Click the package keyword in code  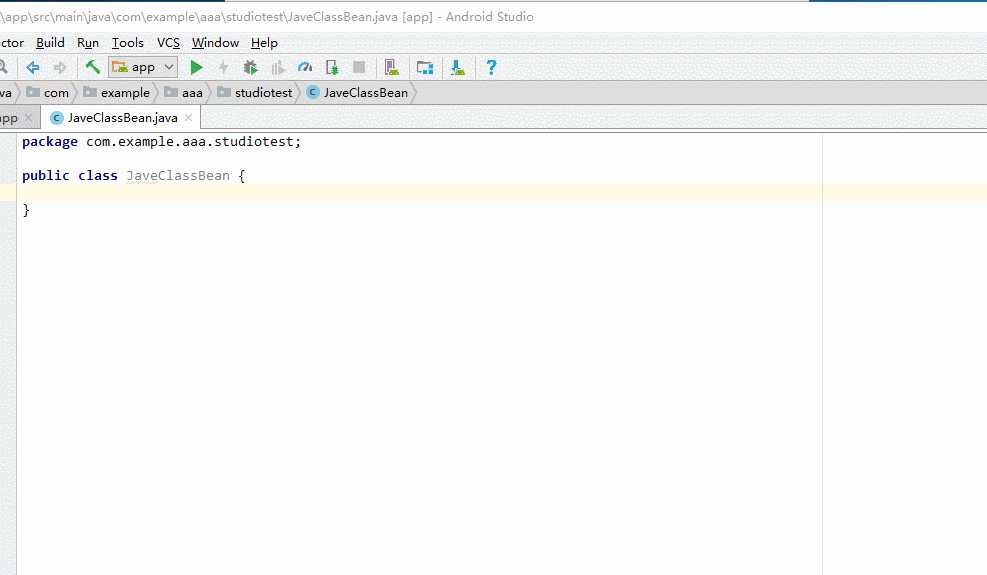point(50,142)
